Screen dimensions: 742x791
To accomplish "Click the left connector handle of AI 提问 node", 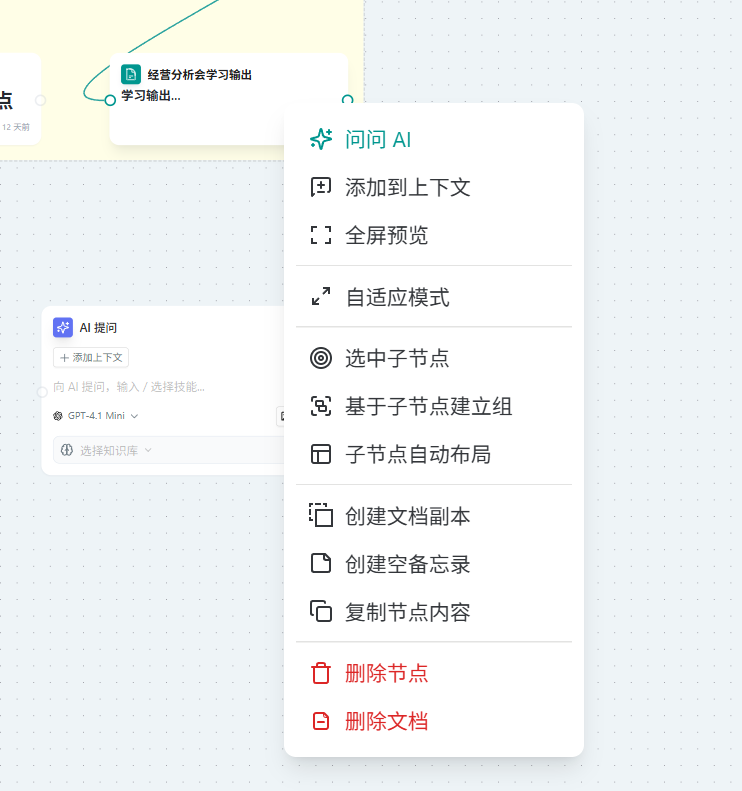I will [42, 392].
